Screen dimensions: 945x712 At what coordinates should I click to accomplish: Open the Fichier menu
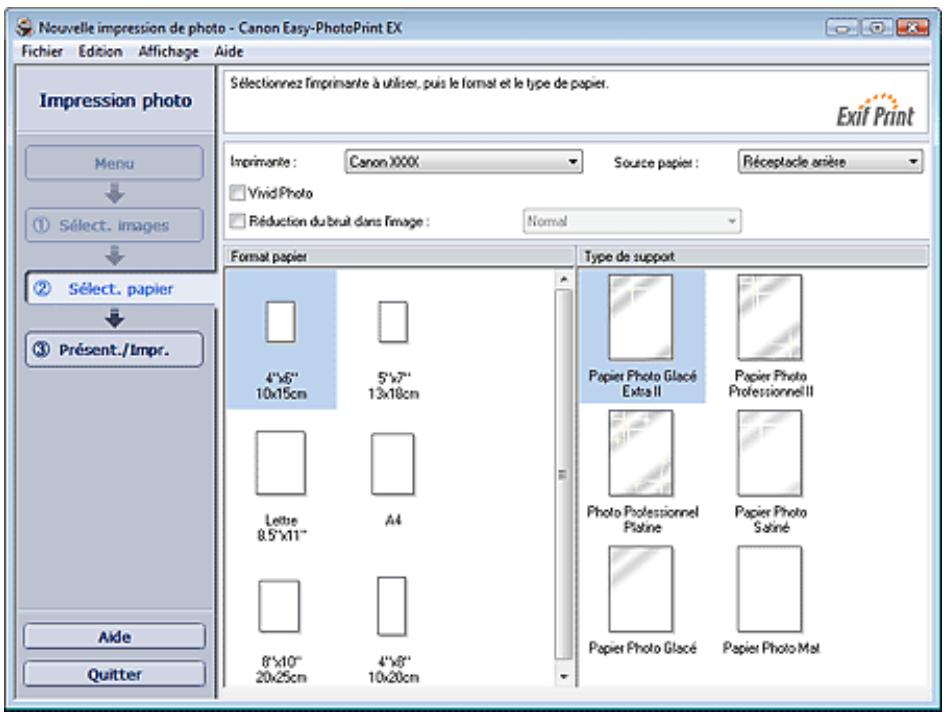tap(42, 51)
